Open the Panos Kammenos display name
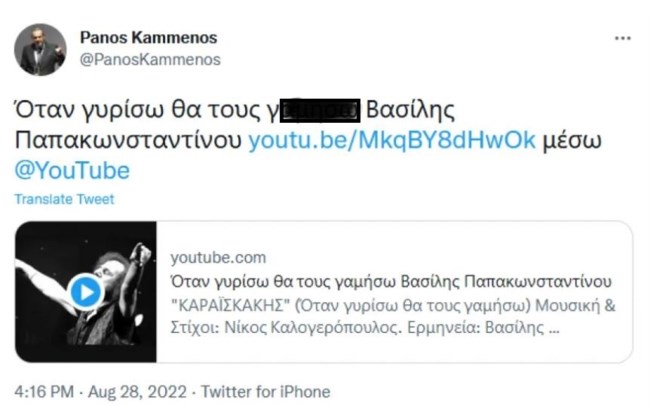This screenshot has width=650, height=406. (148, 37)
